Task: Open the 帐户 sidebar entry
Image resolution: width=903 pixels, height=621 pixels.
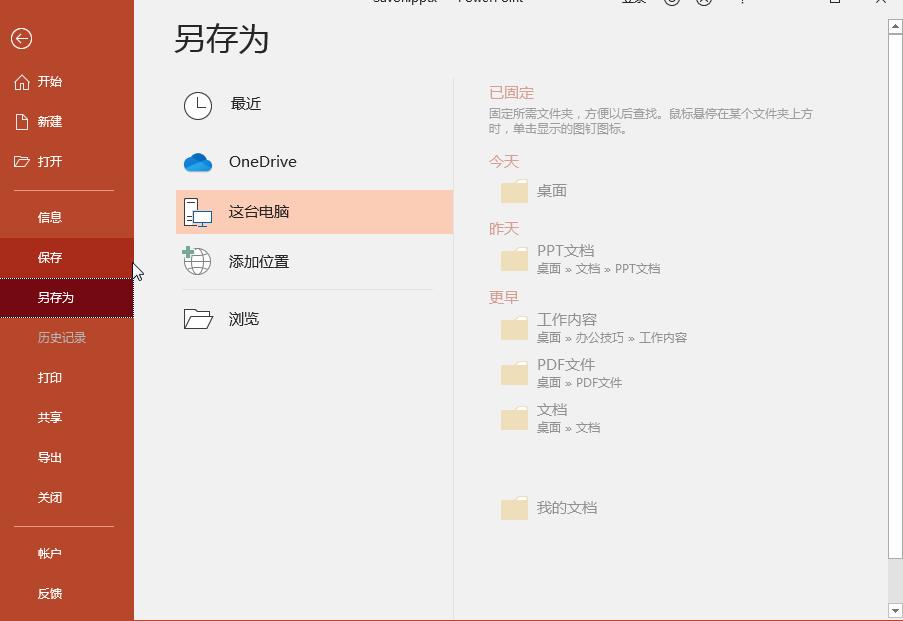Action: tap(50, 553)
